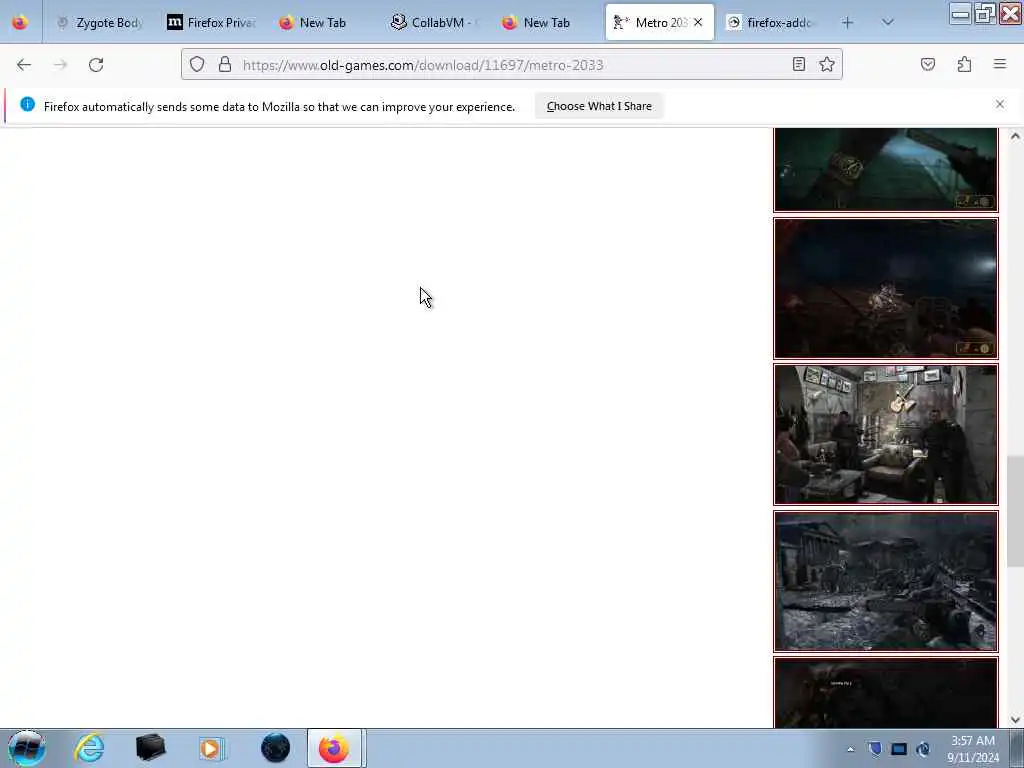Select the first New Tab

pos(324,22)
